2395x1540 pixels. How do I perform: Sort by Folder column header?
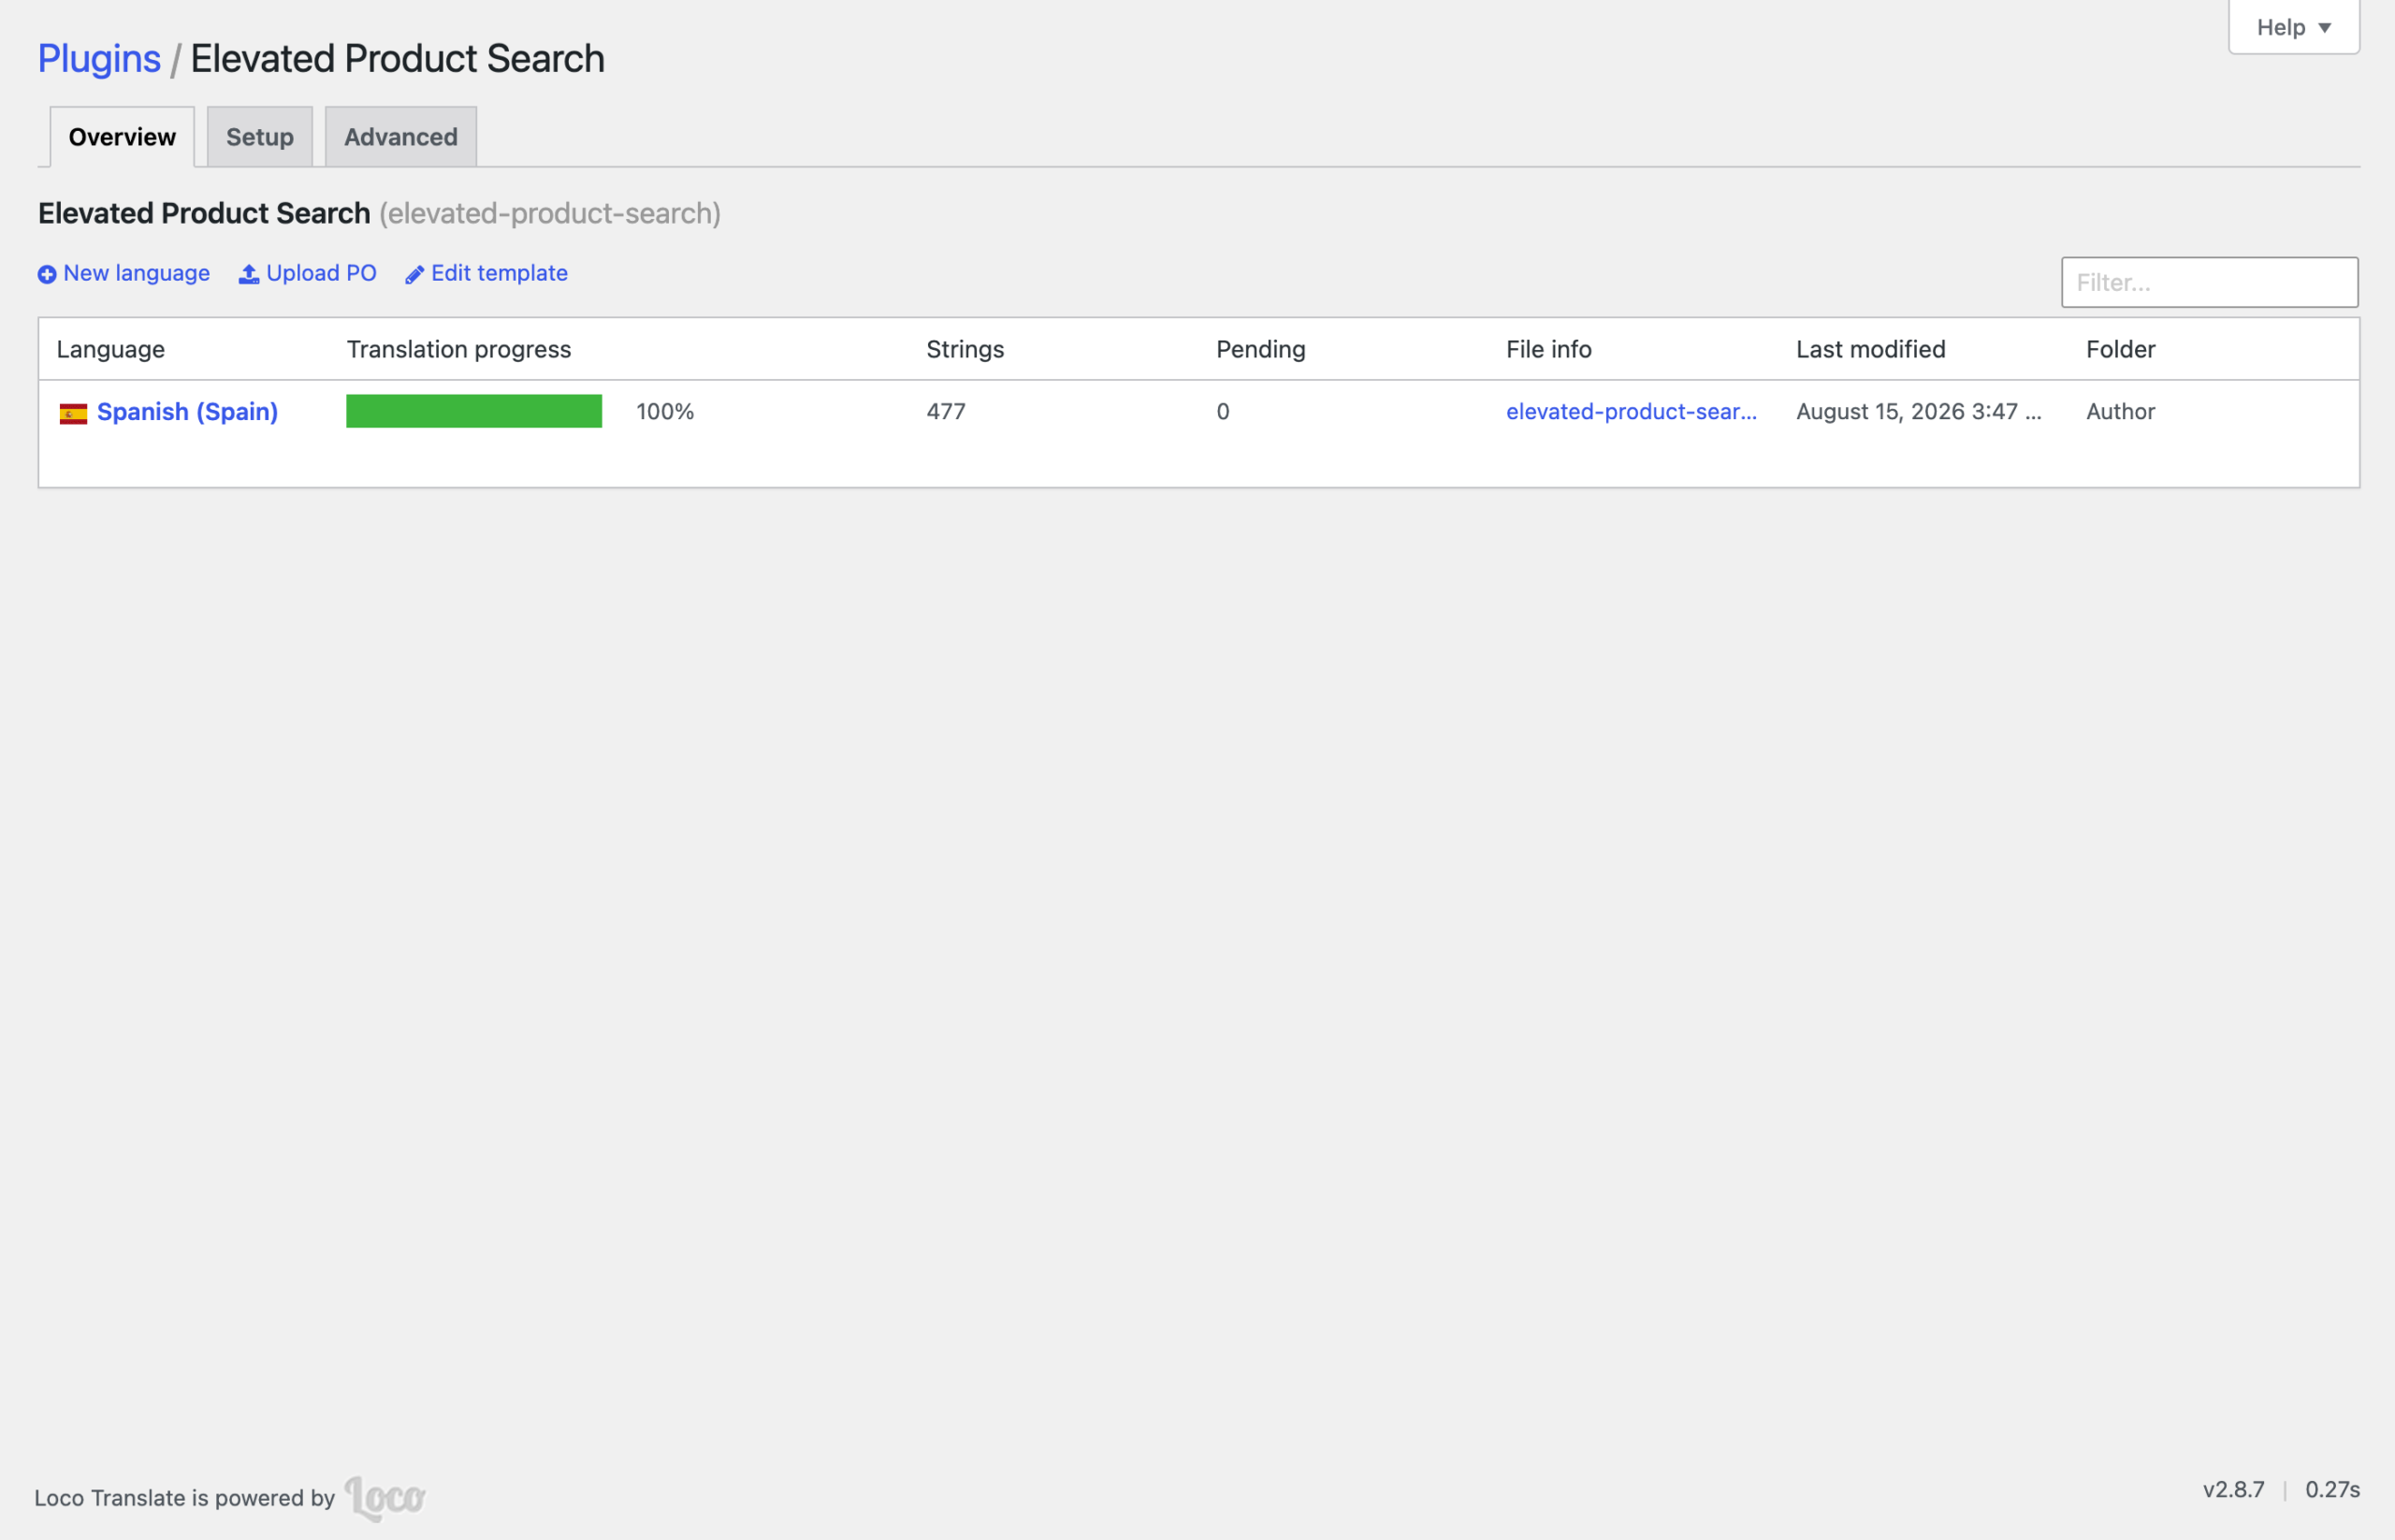2121,349
